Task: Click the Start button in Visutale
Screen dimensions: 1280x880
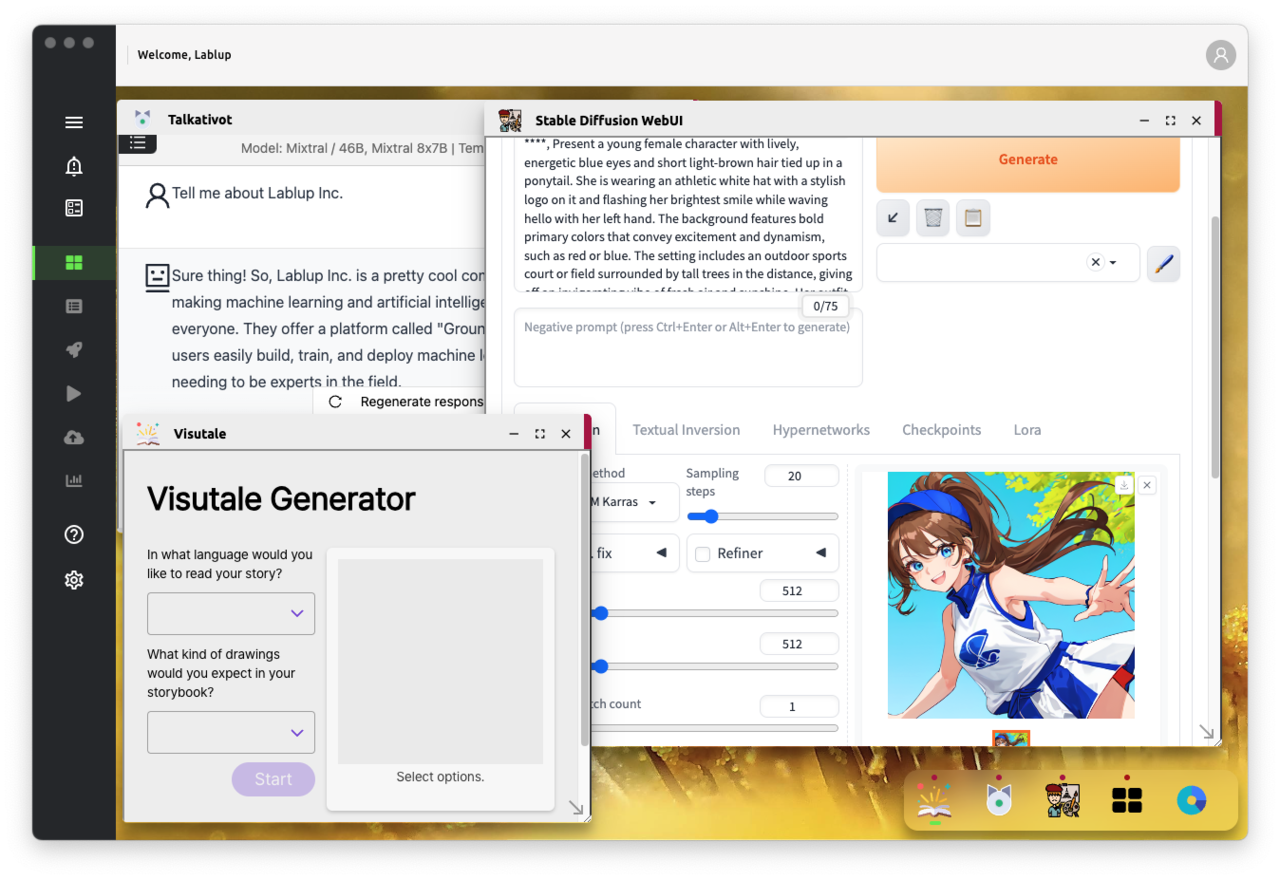Action: pyautogui.click(x=273, y=779)
